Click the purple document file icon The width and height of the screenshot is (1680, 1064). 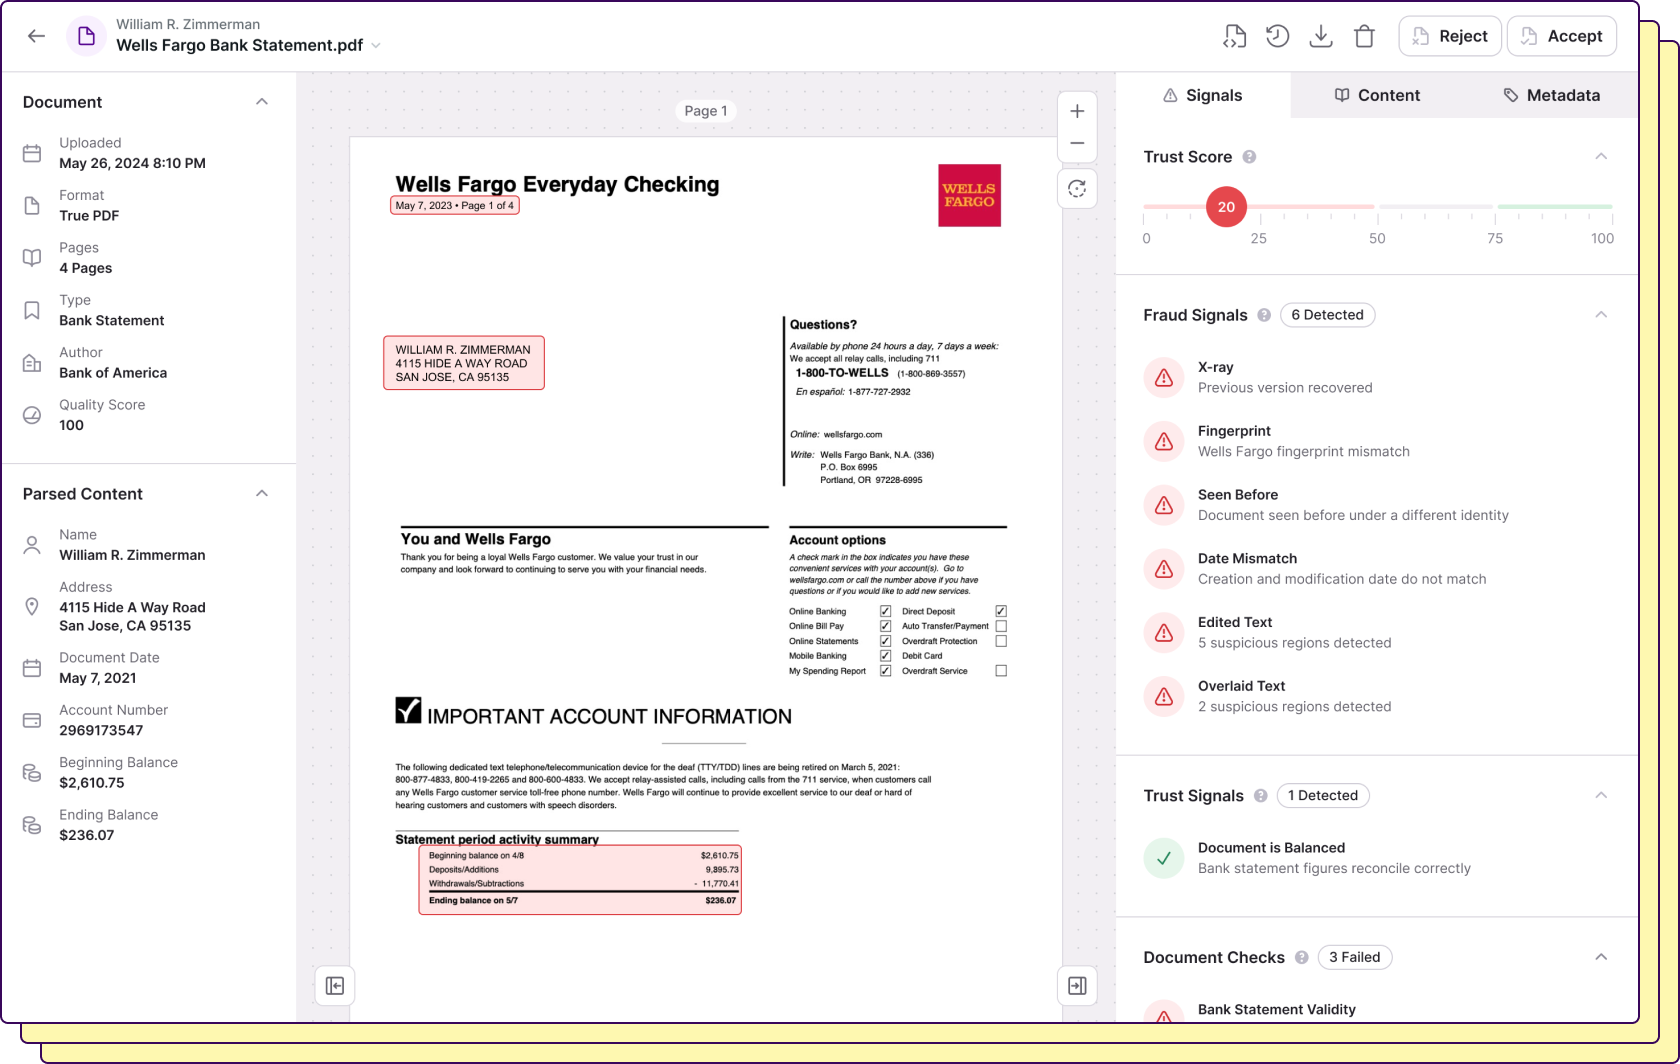tap(87, 36)
